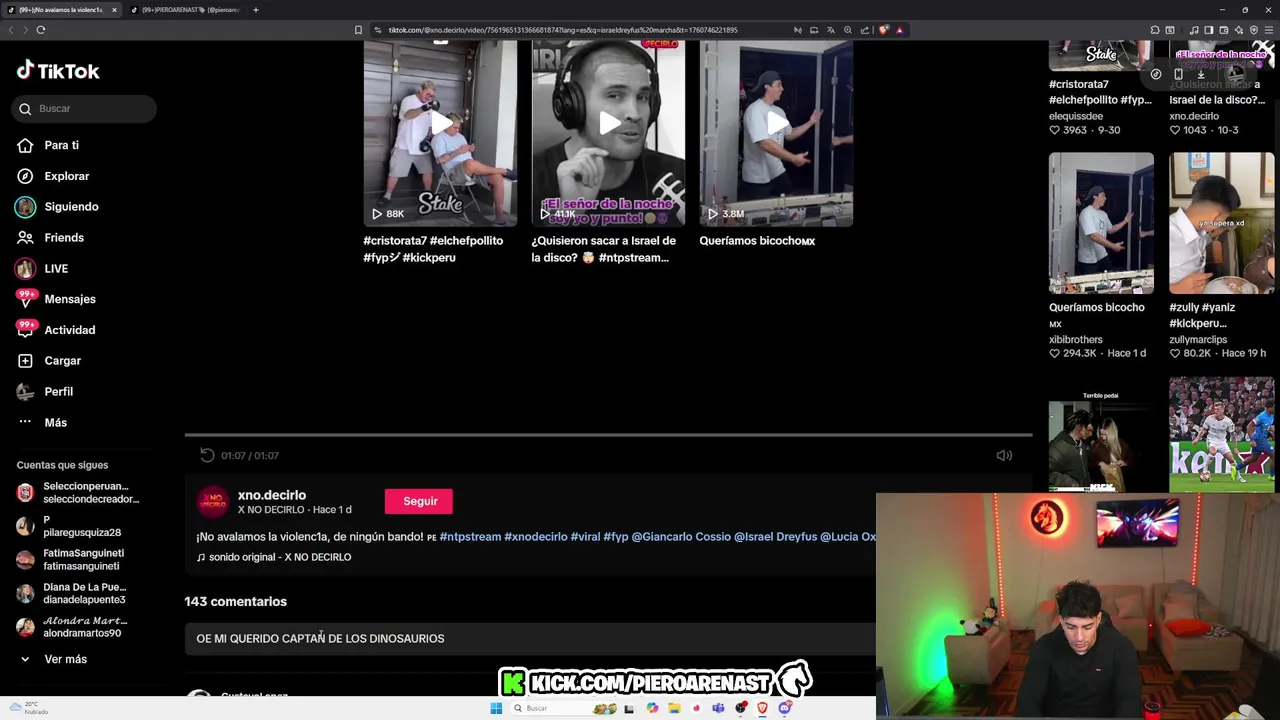Follow xno.decirlo with Seguir button

pyautogui.click(x=420, y=501)
